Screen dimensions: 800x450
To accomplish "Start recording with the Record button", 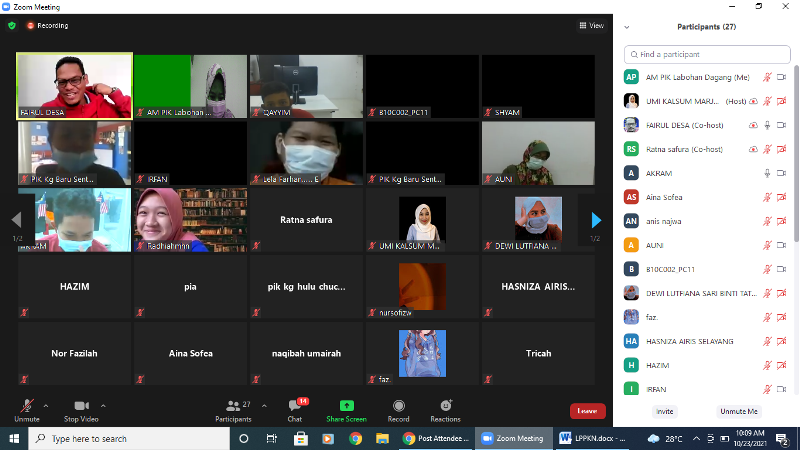I will pyautogui.click(x=398, y=411).
